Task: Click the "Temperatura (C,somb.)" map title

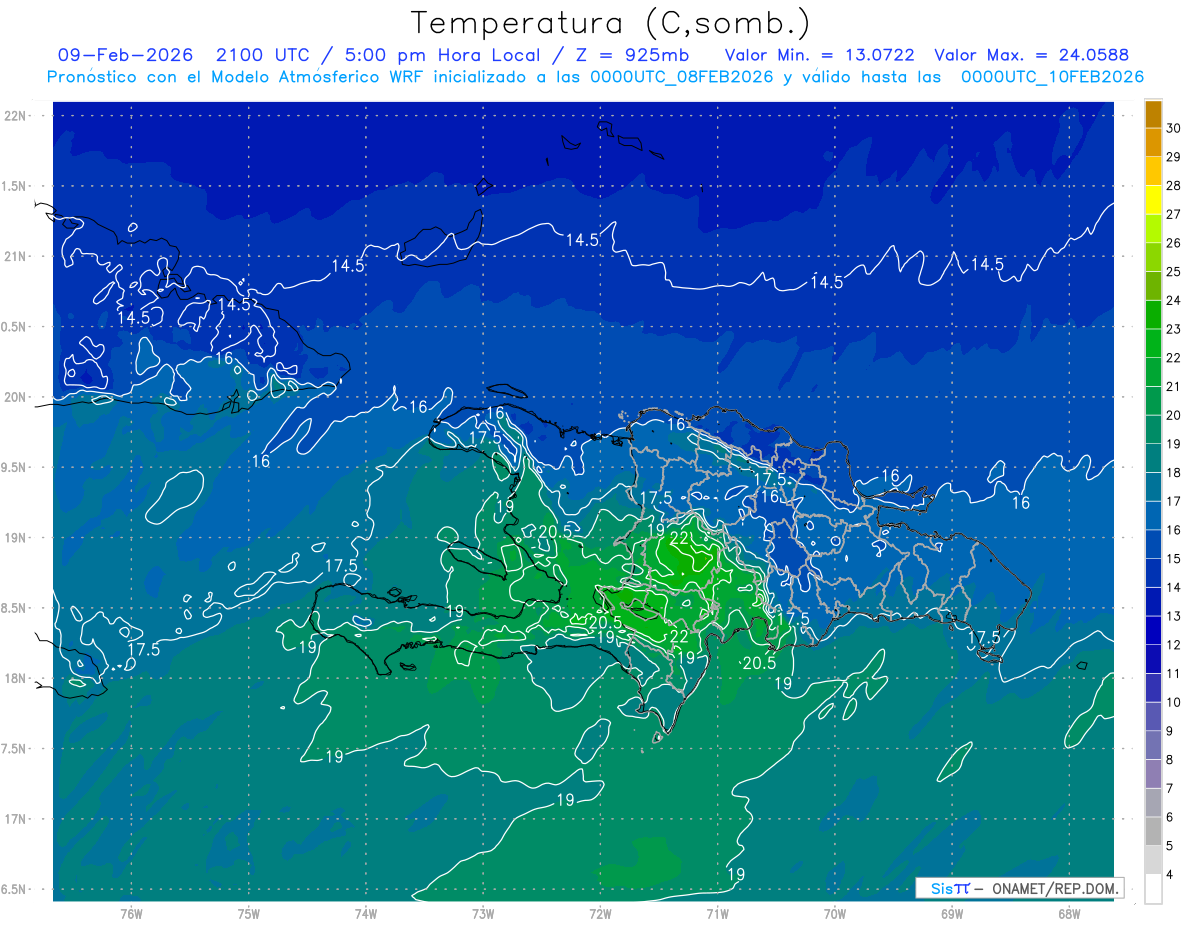Action: 611,23
